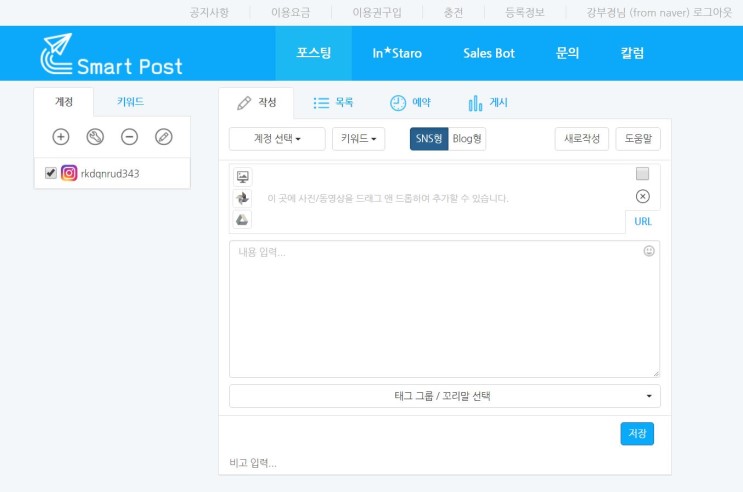The height and width of the screenshot is (492, 743).
Task: Click the URL link
Action: tap(643, 221)
